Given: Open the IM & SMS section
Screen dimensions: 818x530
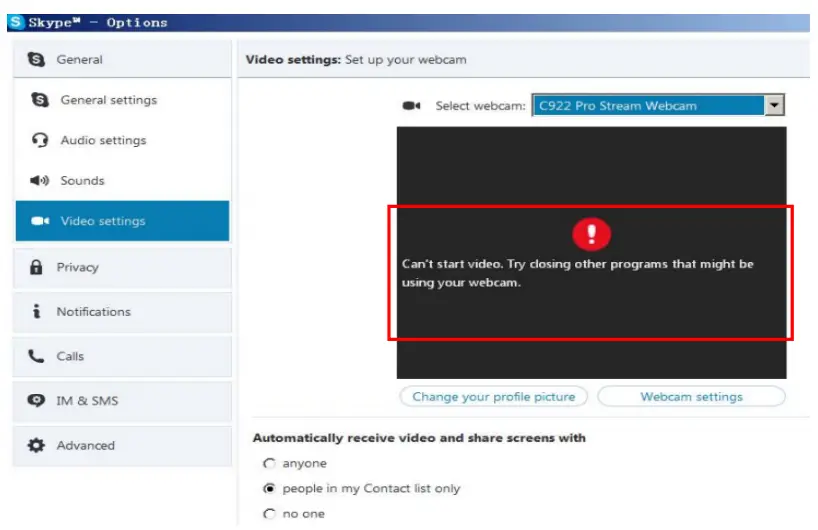Looking at the screenshot, I should [x=122, y=401].
